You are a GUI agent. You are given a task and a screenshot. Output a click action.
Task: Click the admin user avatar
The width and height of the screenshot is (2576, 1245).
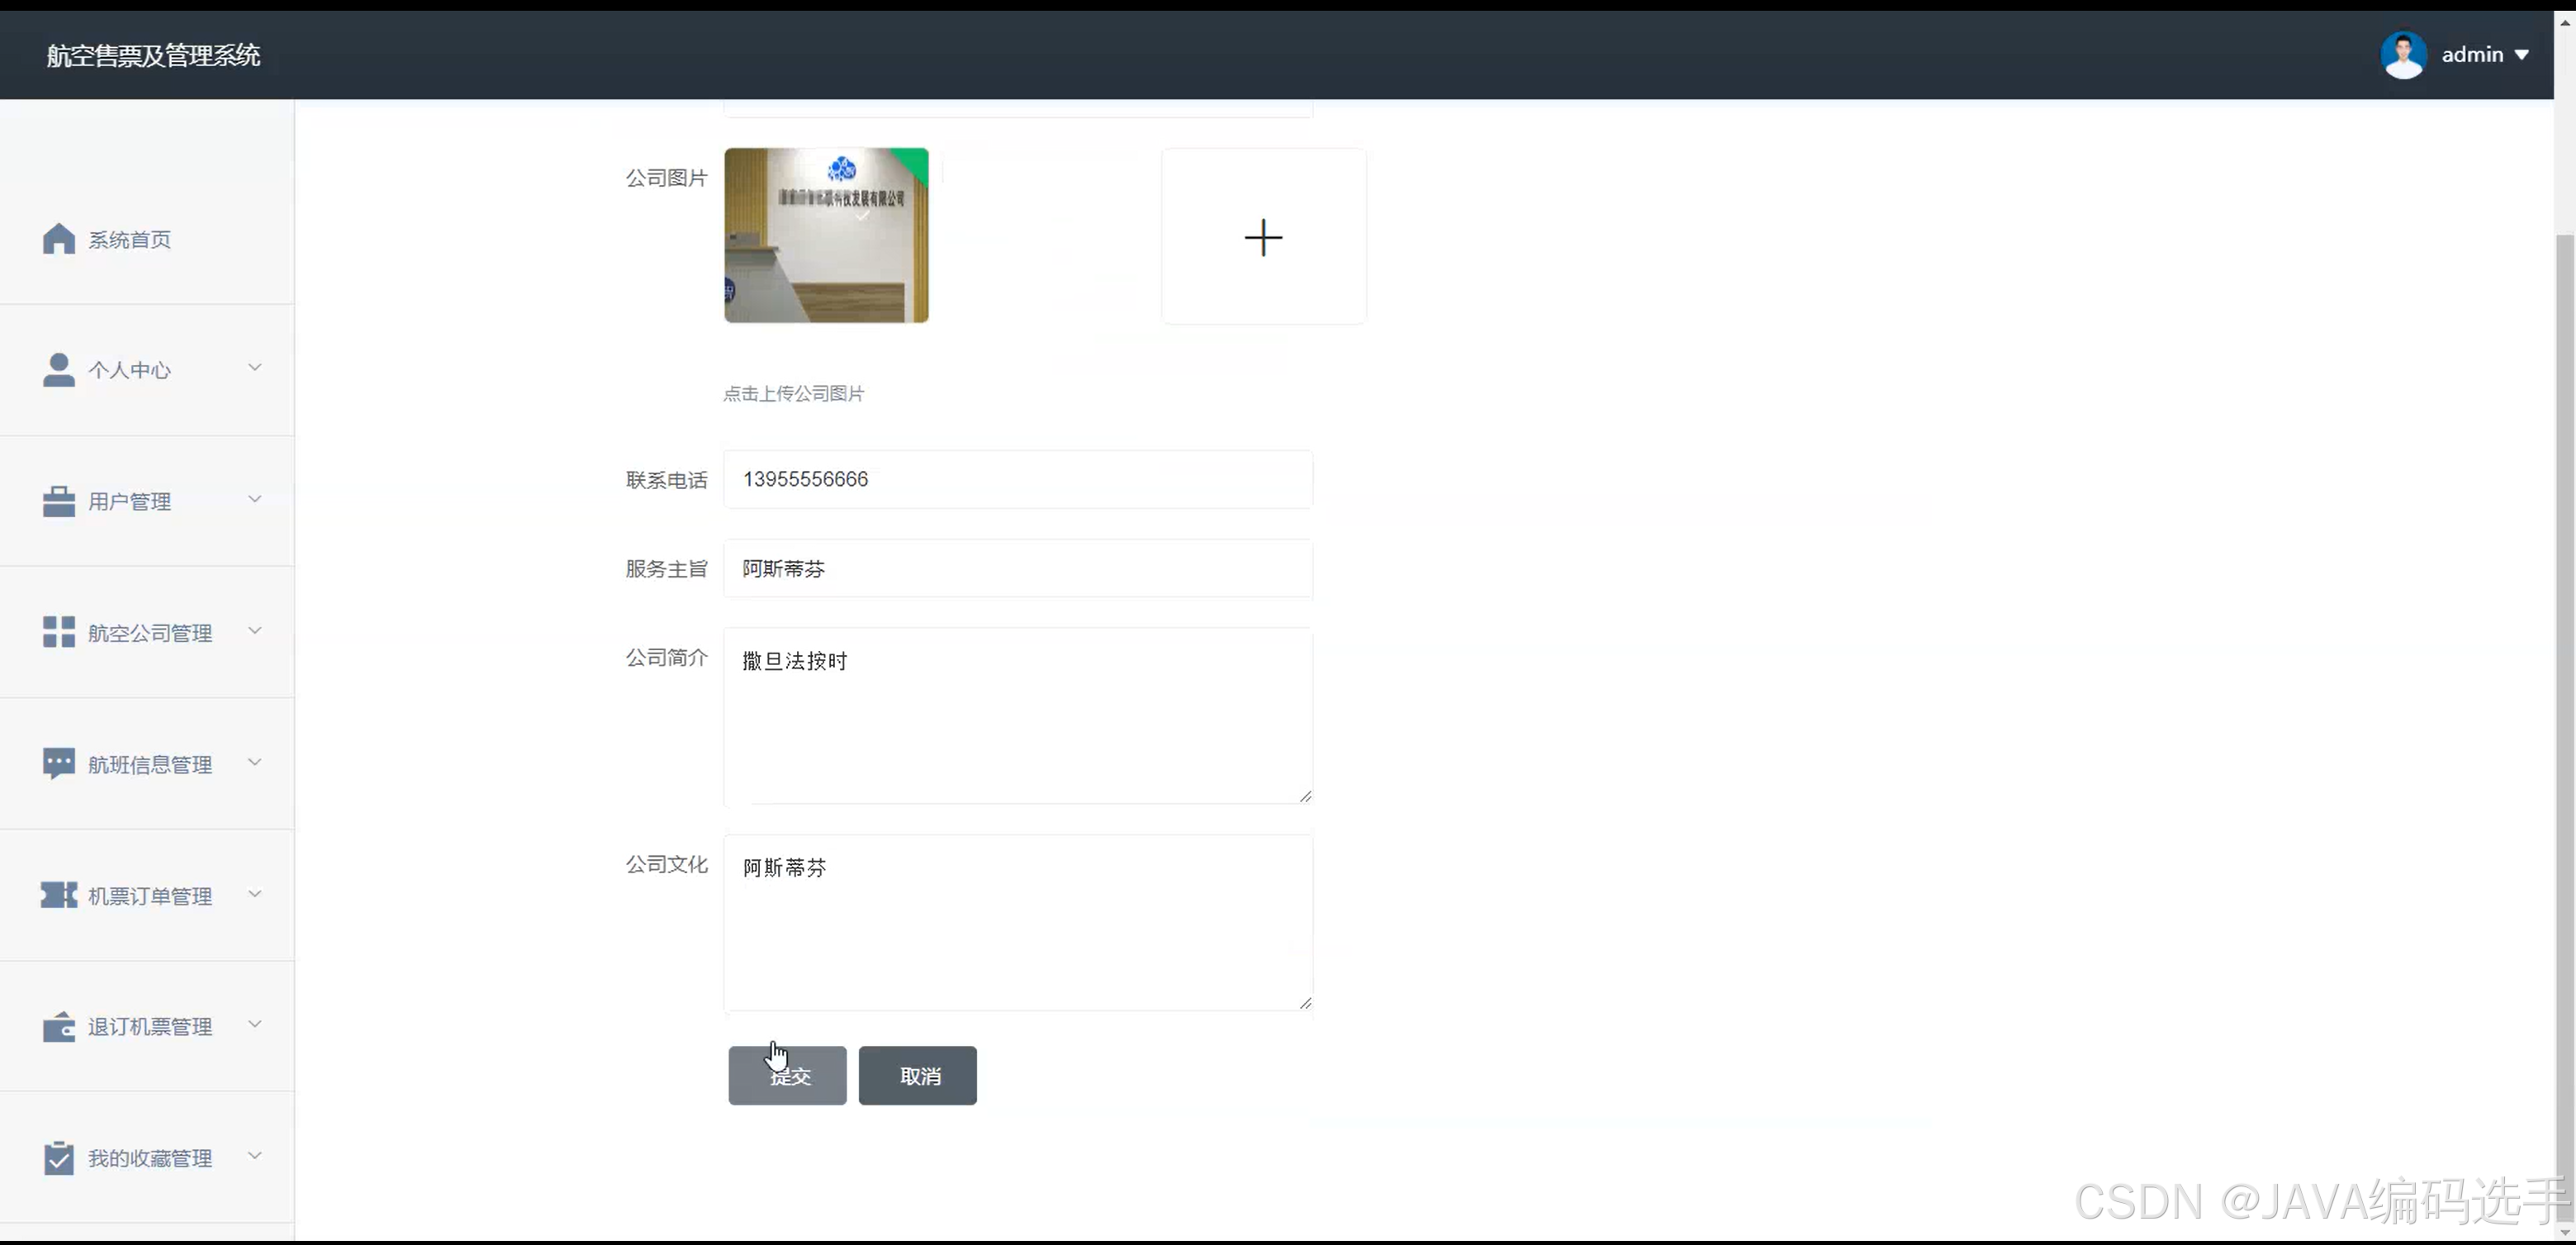(2403, 55)
